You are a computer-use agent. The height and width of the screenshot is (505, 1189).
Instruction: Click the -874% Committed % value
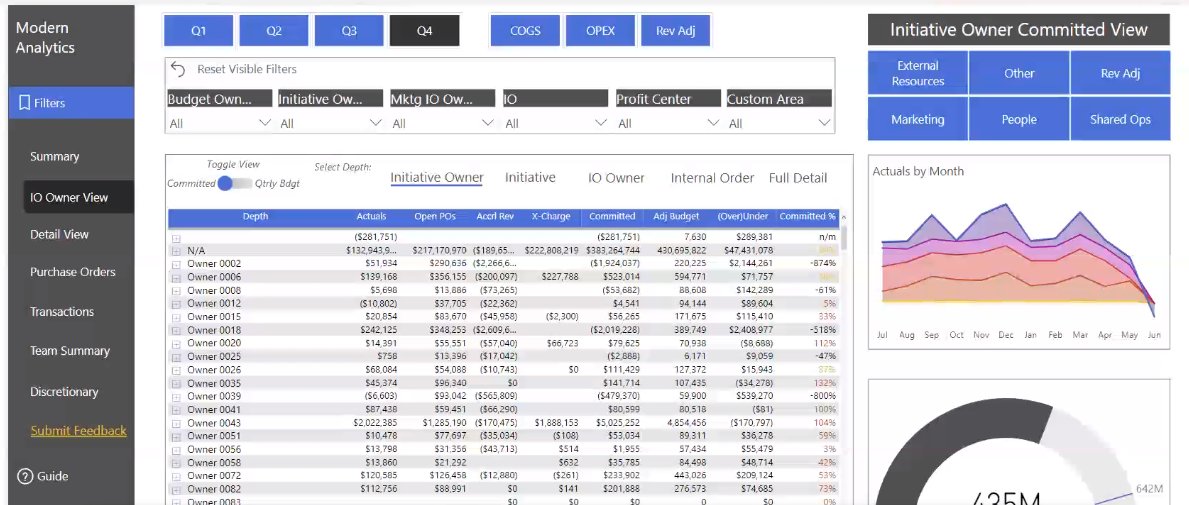tap(822, 264)
